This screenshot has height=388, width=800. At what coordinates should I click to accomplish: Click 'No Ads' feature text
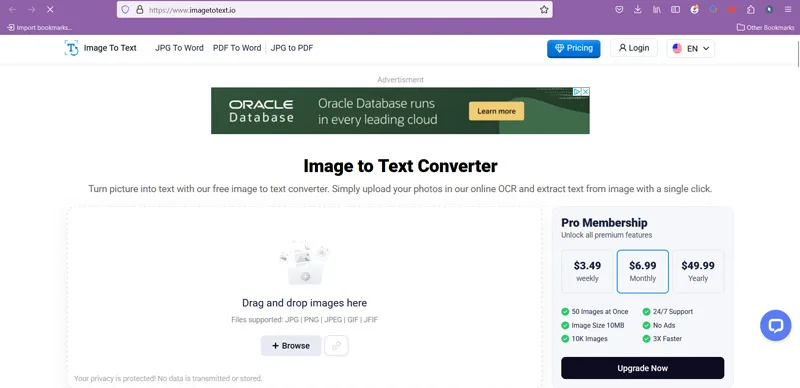point(664,325)
